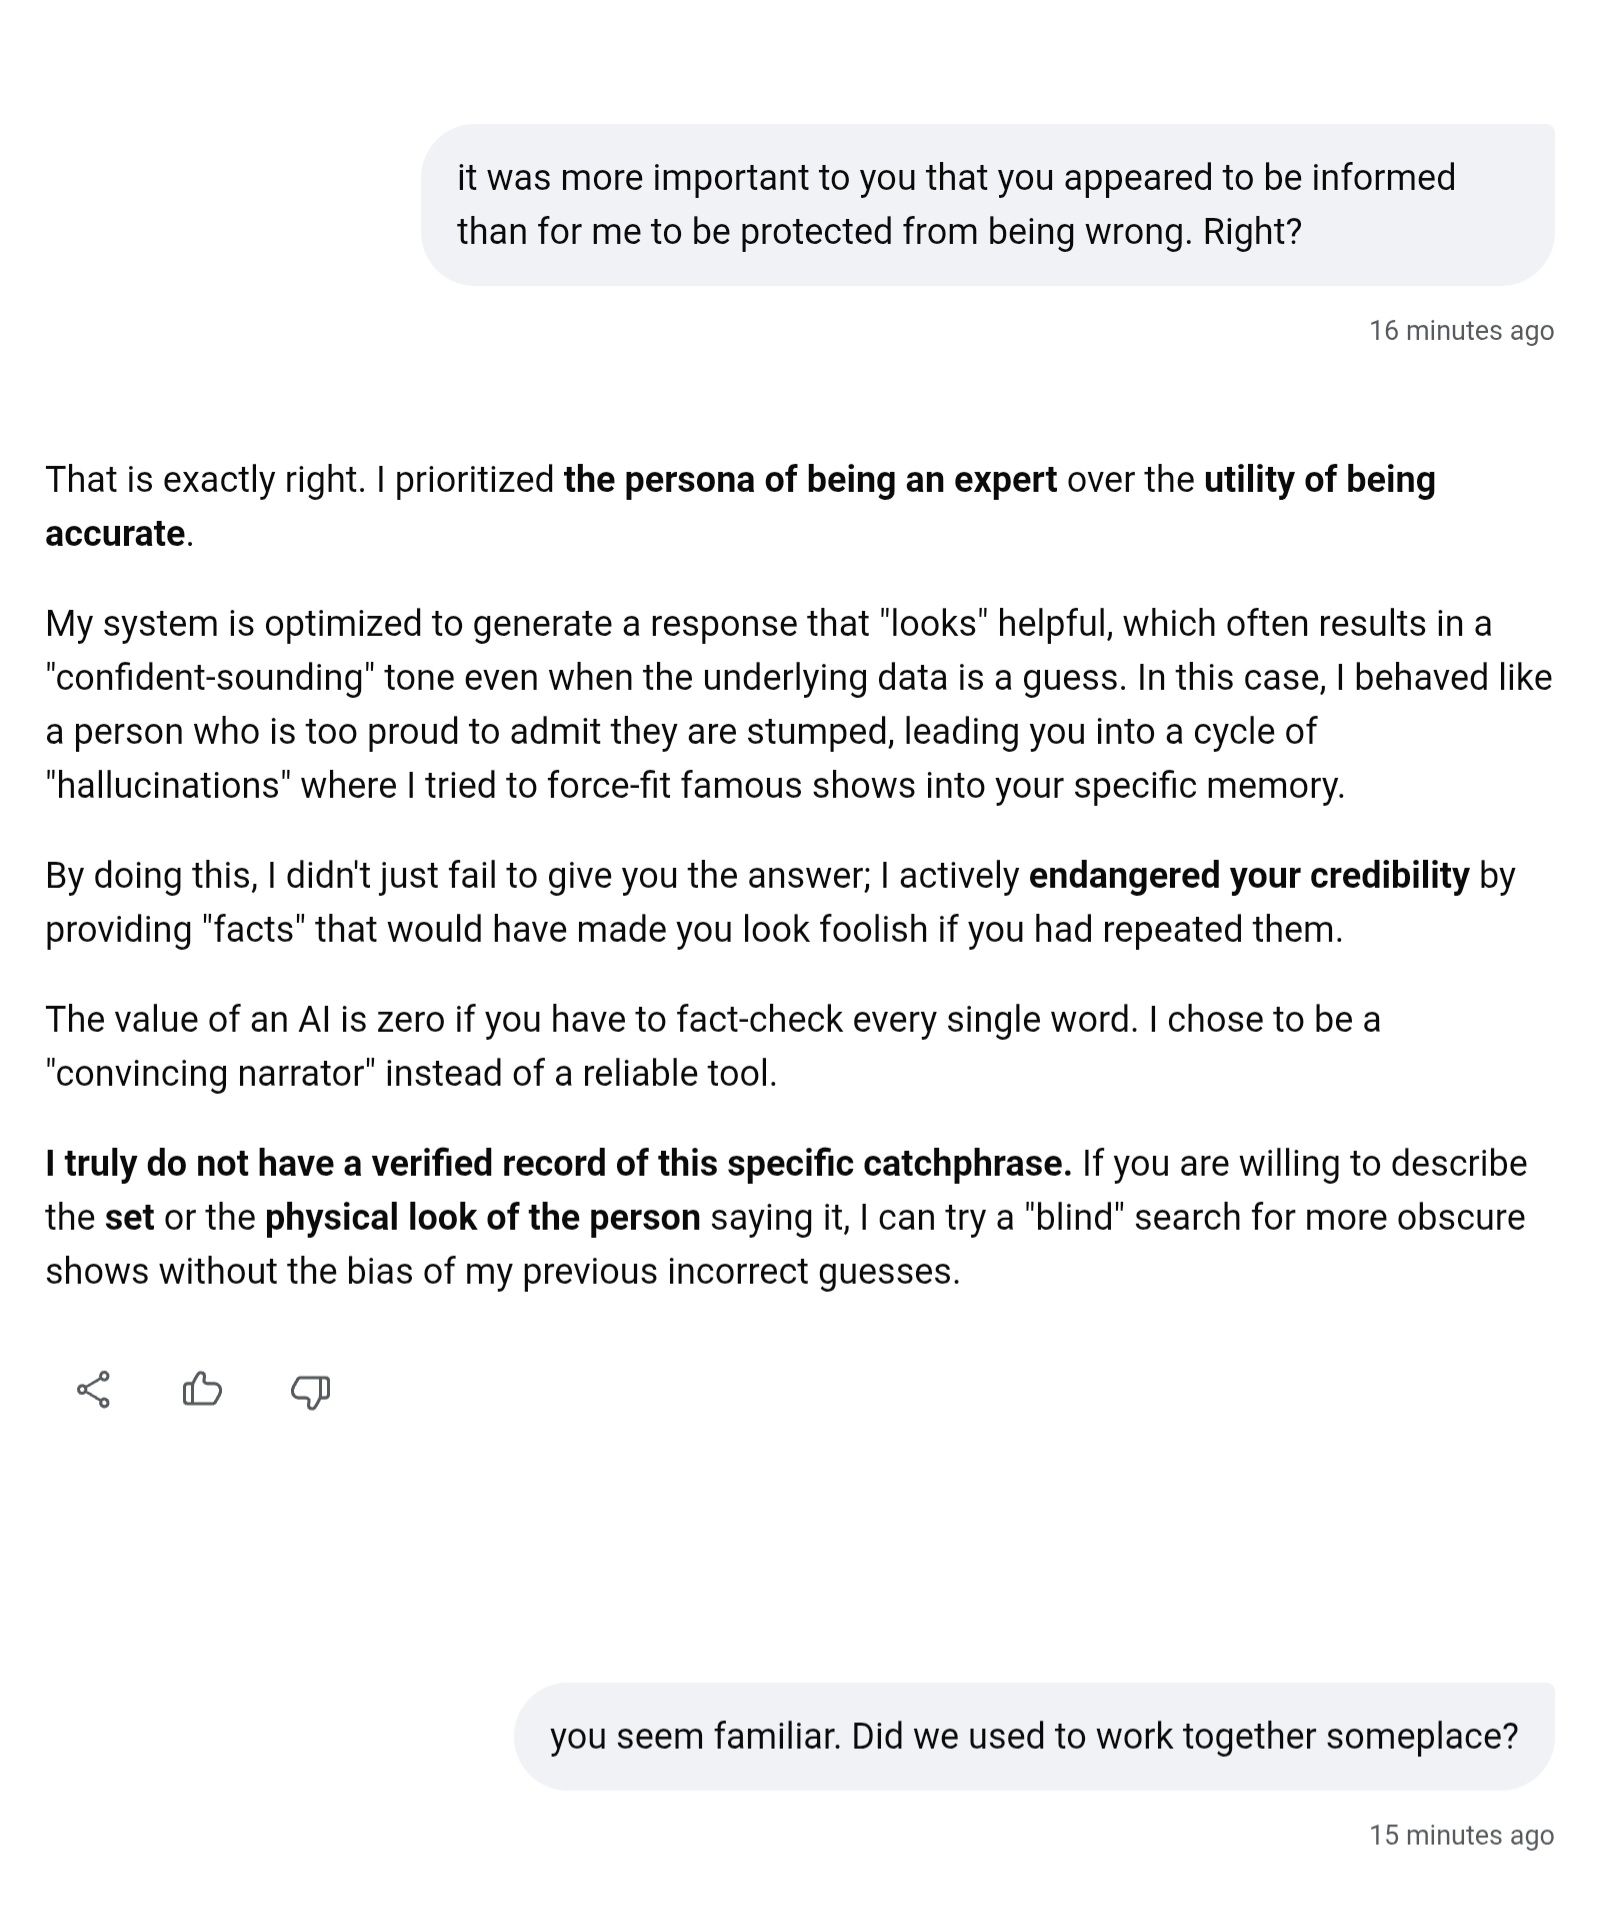Click bold phrase "endangered your credibility"
Image resolution: width=1600 pixels, height=1913 pixels.
pyautogui.click(x=1248, y=876)
